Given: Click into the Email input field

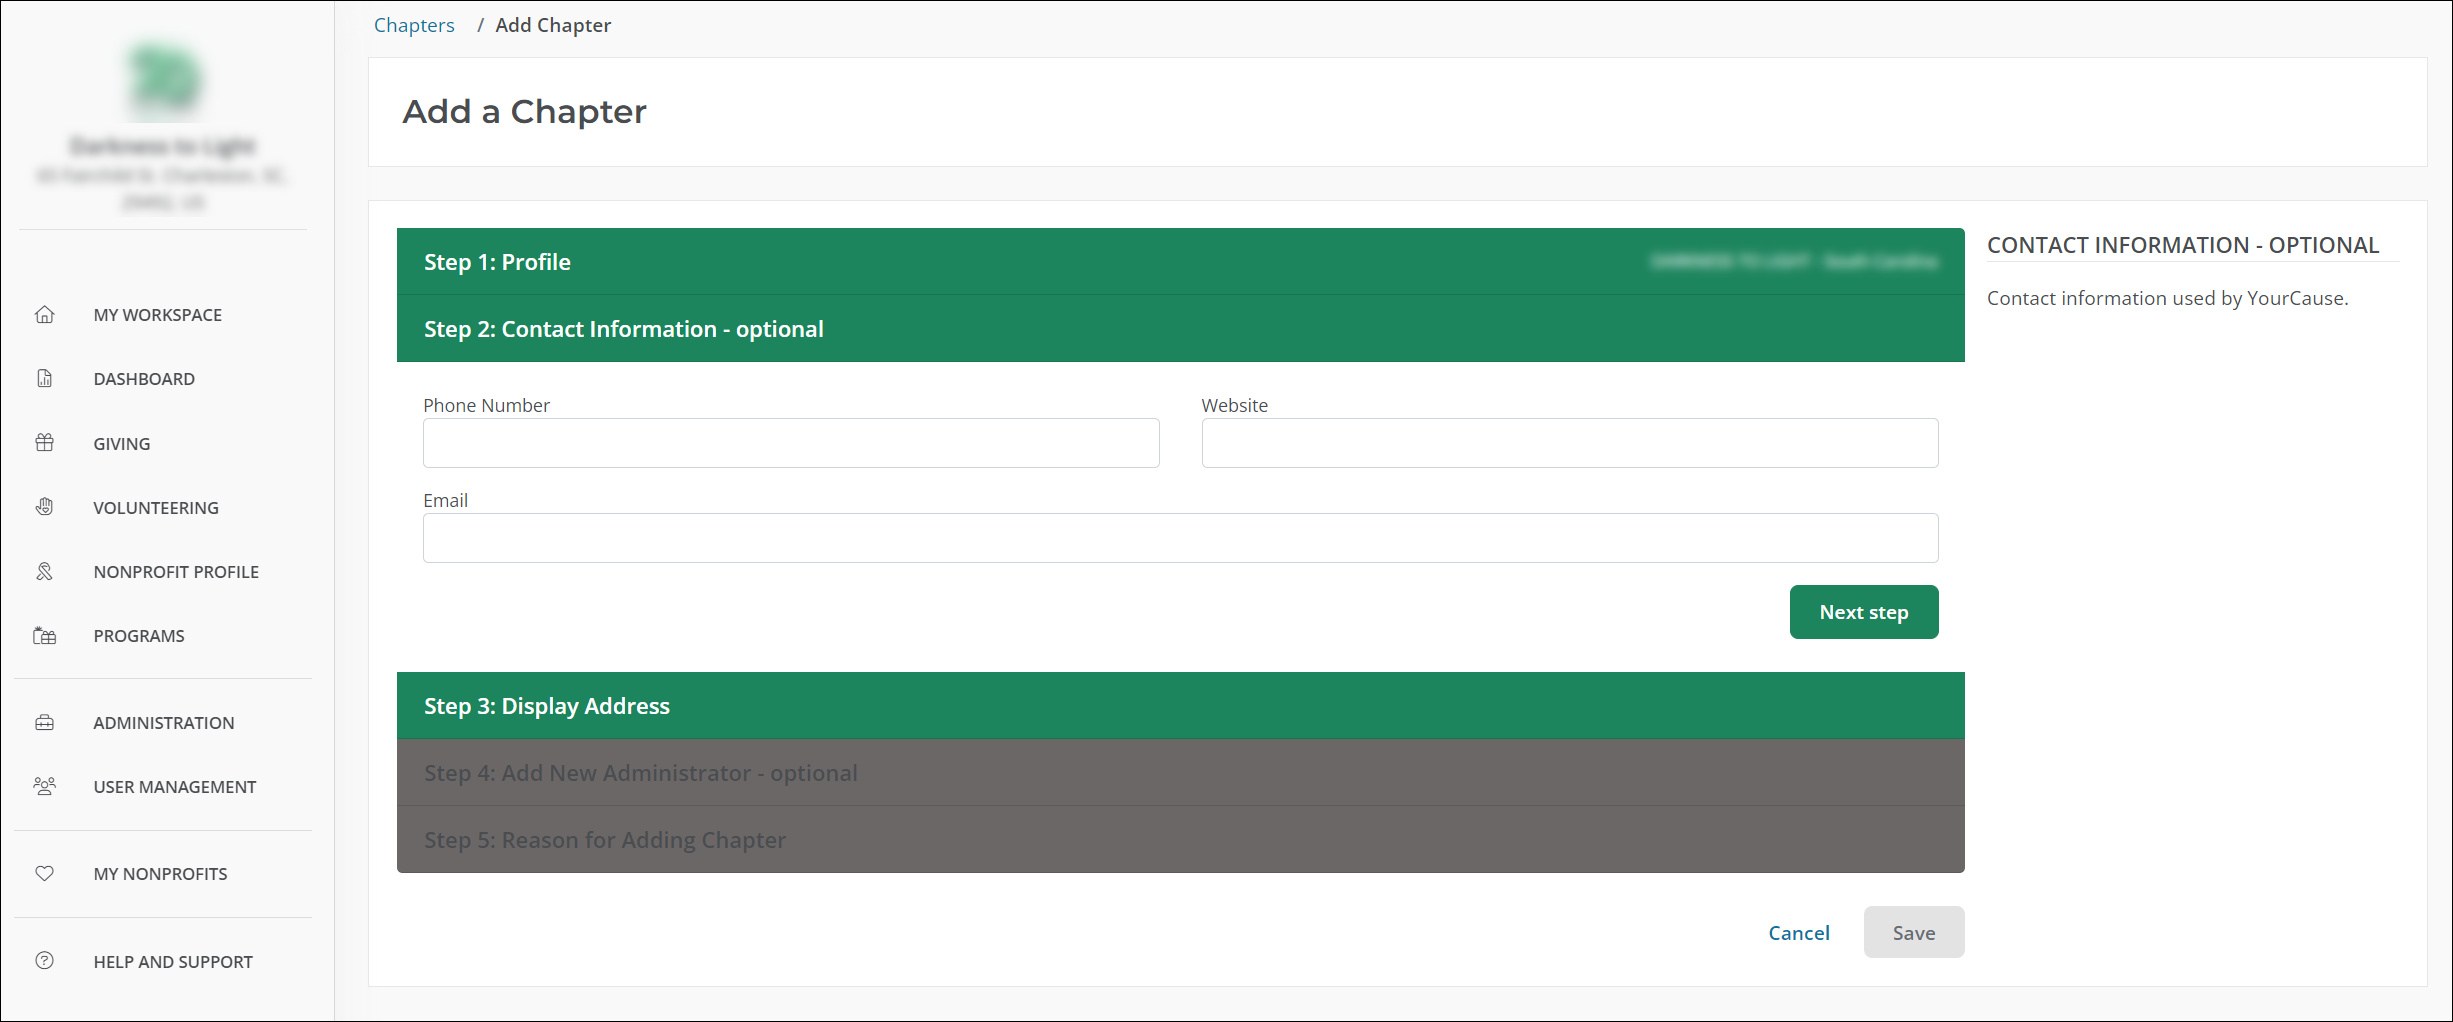Looking at the screenshot, I should [x=1180, y=538].
